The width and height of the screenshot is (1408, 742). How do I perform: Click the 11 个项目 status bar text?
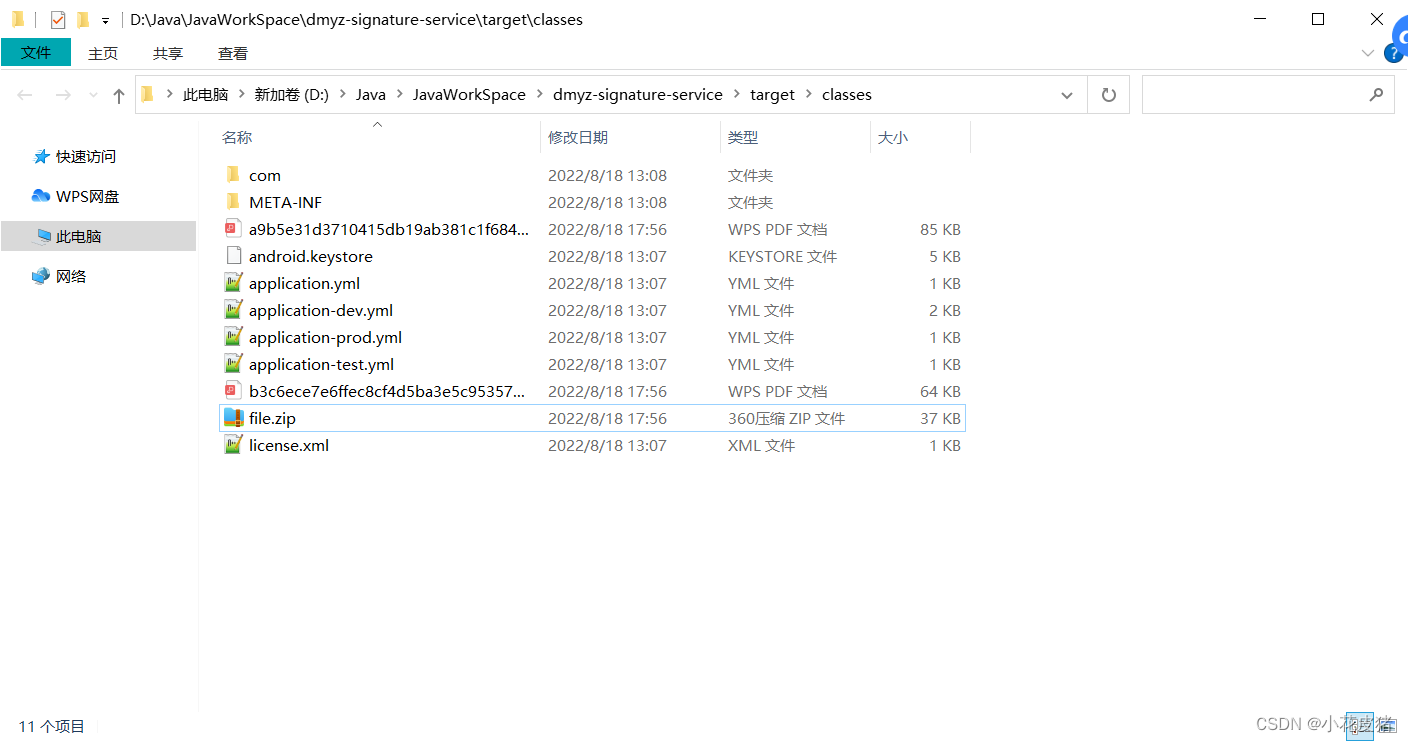52,727
